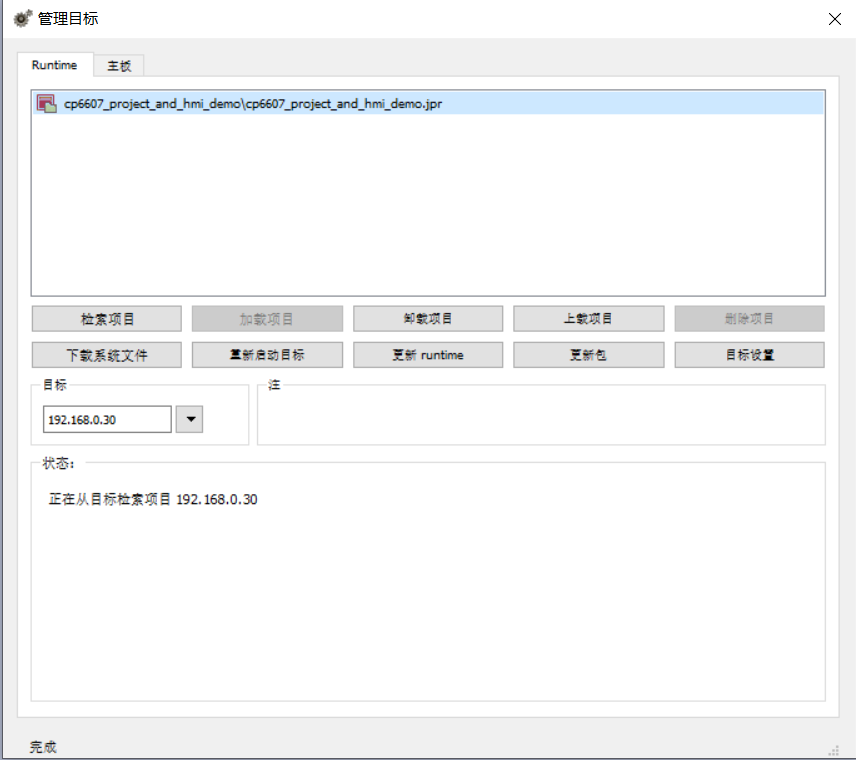
Task: Click the gear icon in the title bar
Action: pyautogui.click(x=22, y=18)
